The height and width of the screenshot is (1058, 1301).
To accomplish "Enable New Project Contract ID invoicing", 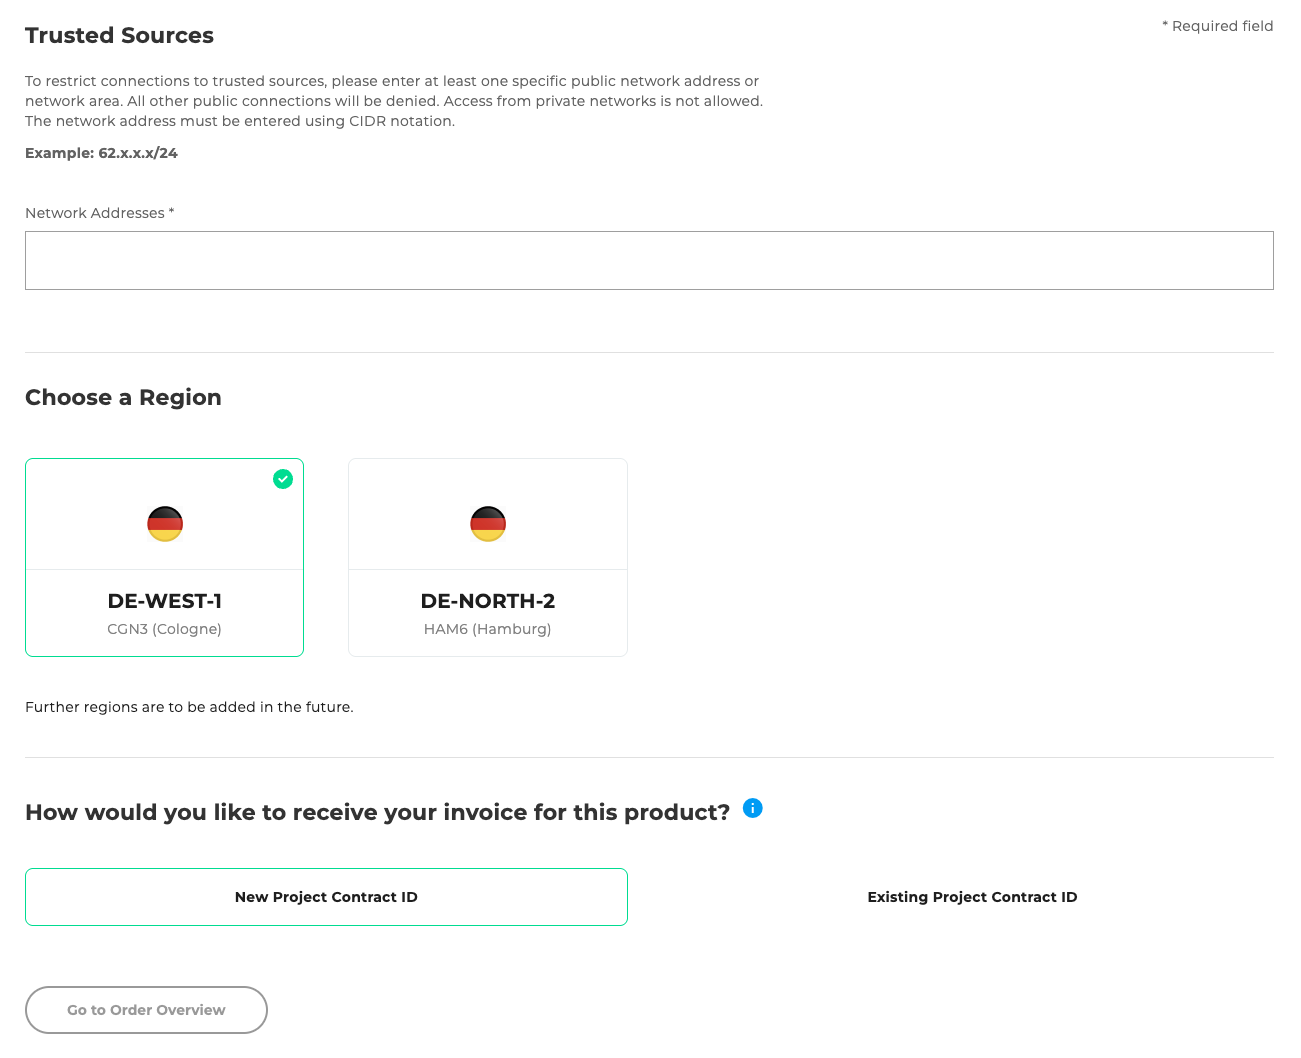I will pyautogui.click(x=326, y=897).
